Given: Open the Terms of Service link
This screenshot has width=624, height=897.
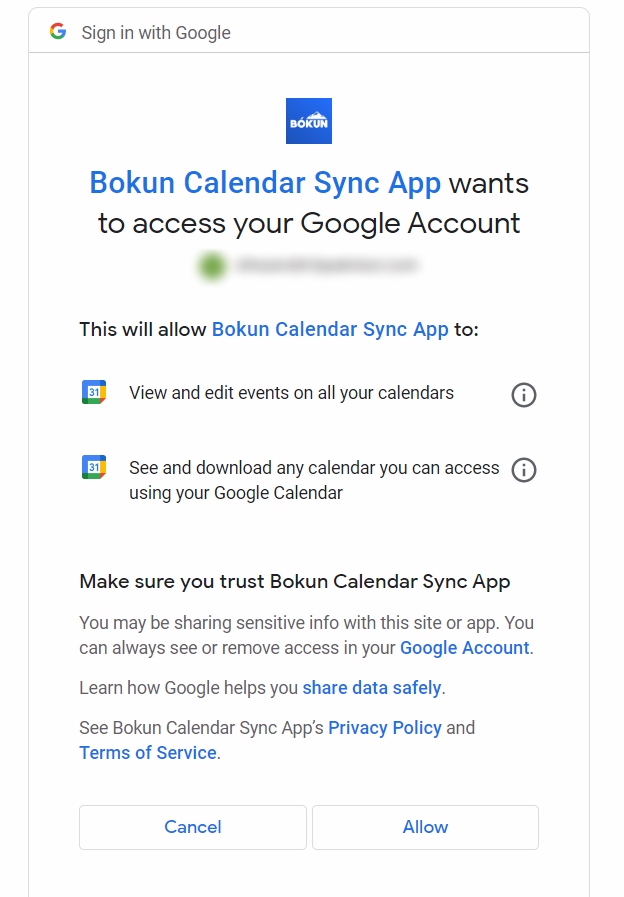Looking at the screenshot, I should pyautogui.click(x=148, y=753).
